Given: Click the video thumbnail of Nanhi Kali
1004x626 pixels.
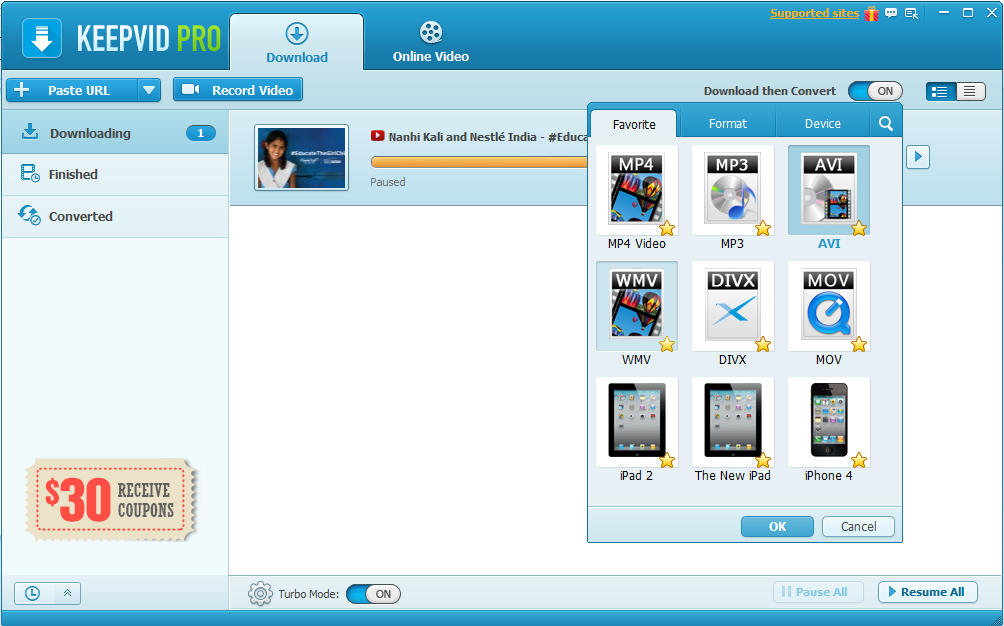Looking at the screenshot, I should (302, 157).
